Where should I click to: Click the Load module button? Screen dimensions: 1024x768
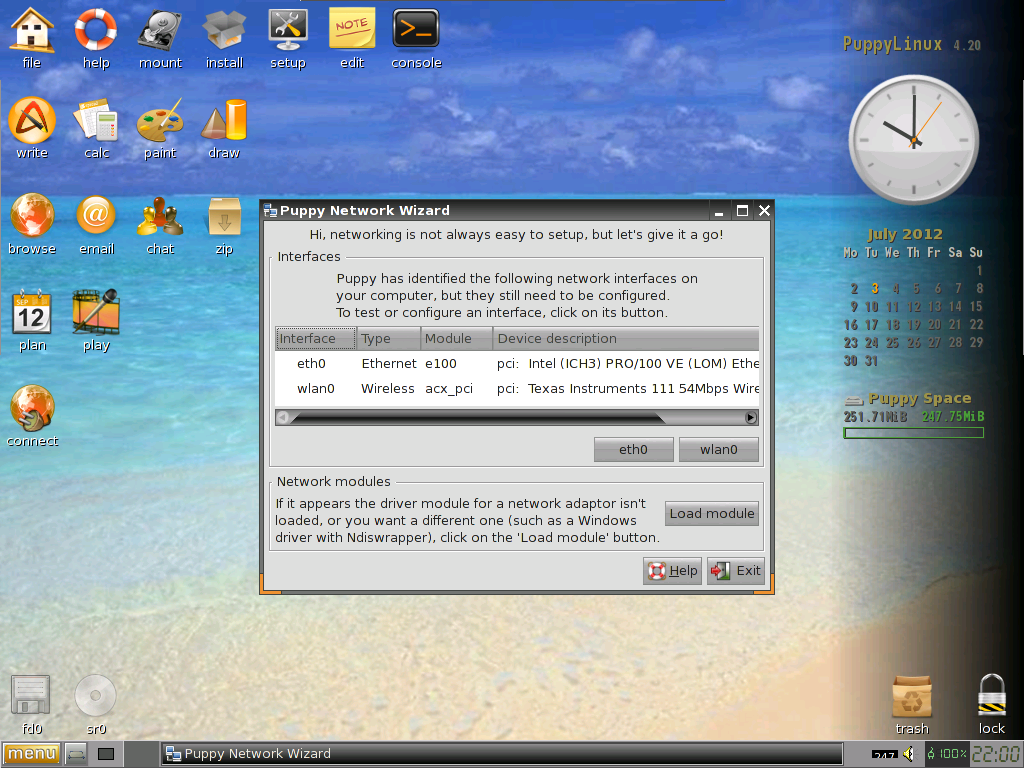(712, 513)
